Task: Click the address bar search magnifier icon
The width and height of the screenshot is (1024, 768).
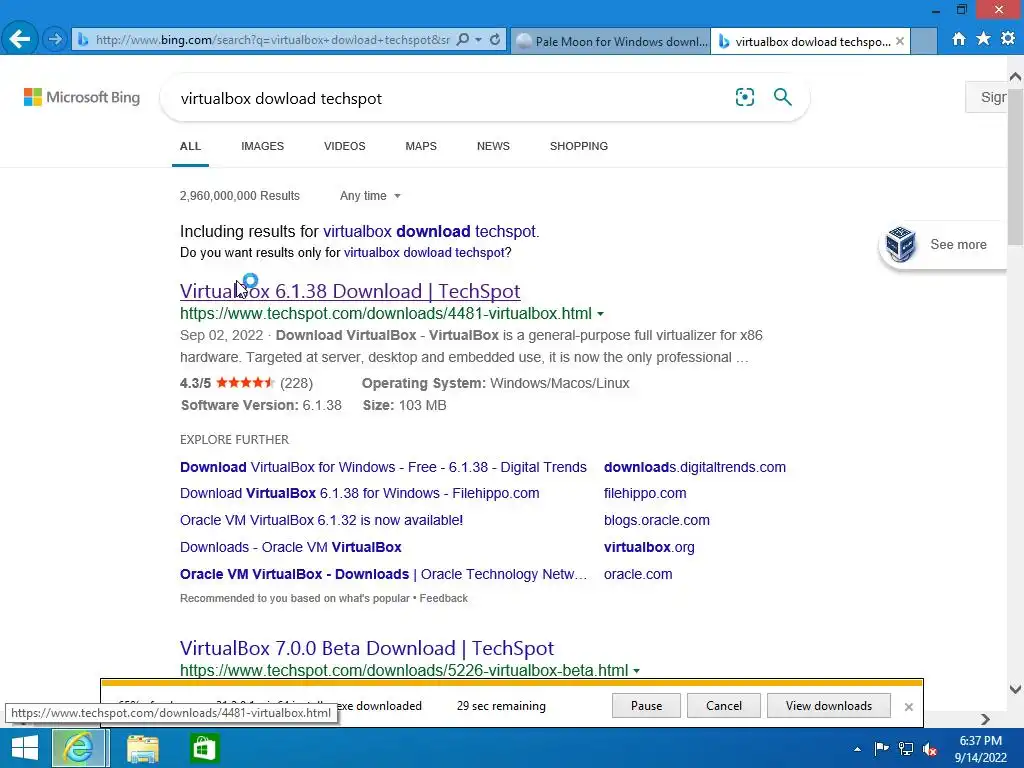Action: point(462,40)
